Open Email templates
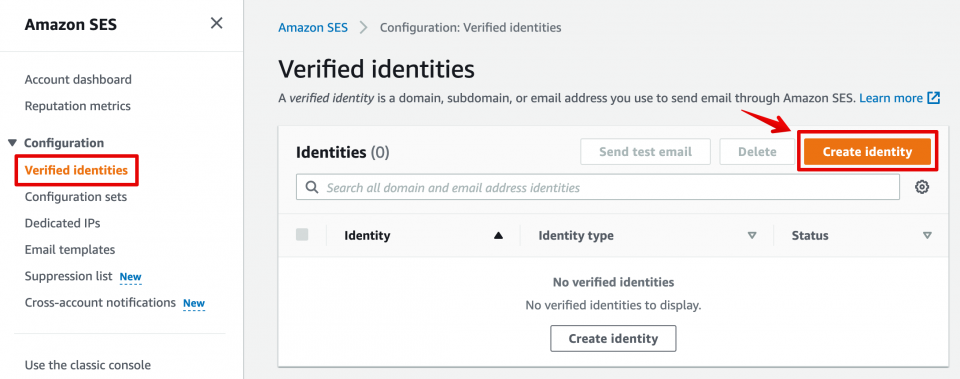 [x=70, y=250]
